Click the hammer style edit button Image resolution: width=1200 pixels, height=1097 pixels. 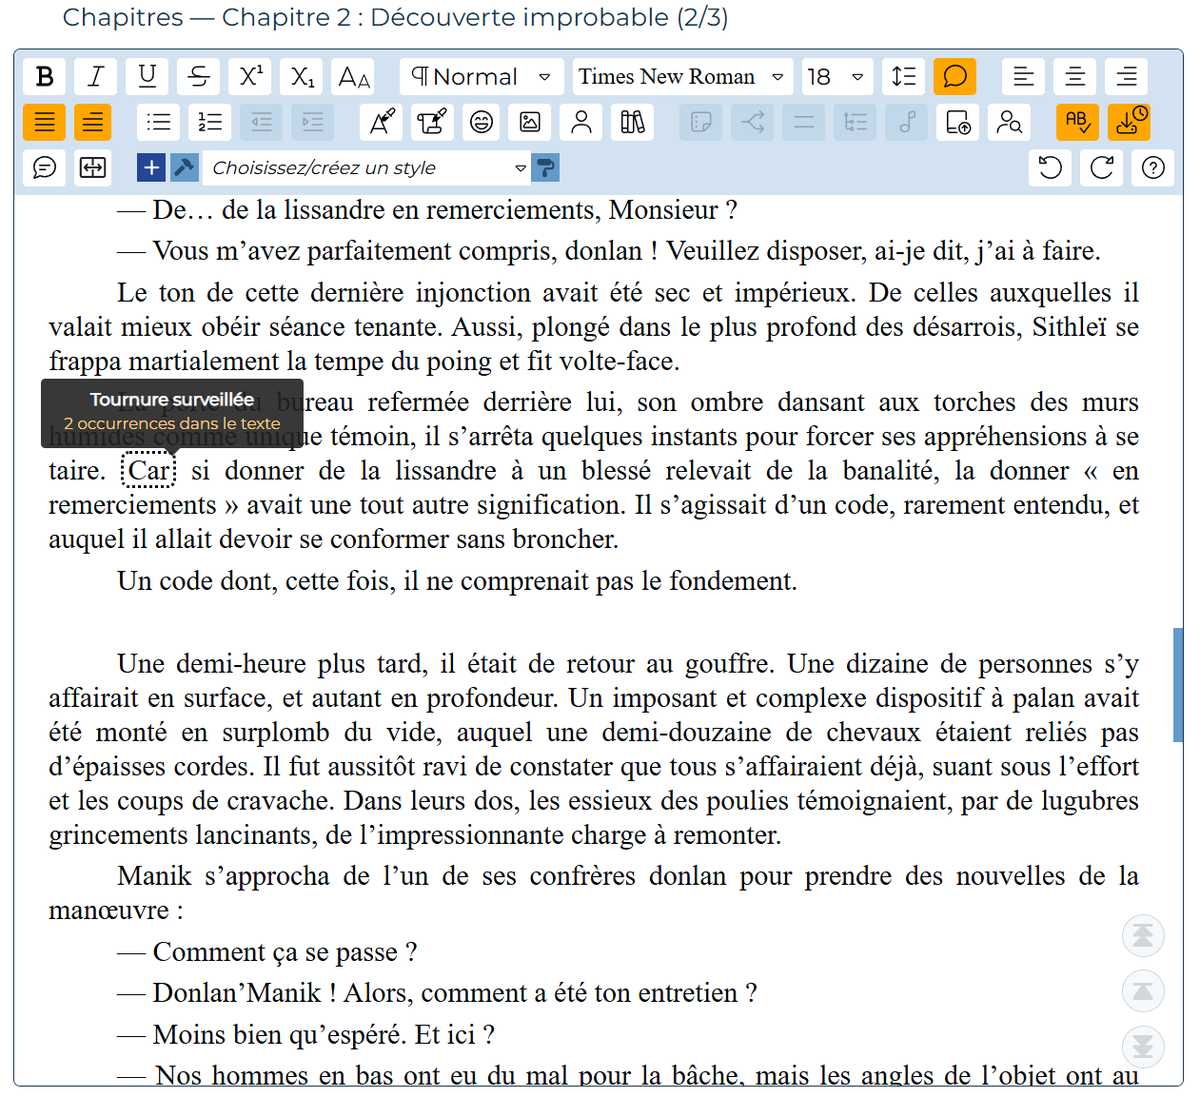[184, 167]
